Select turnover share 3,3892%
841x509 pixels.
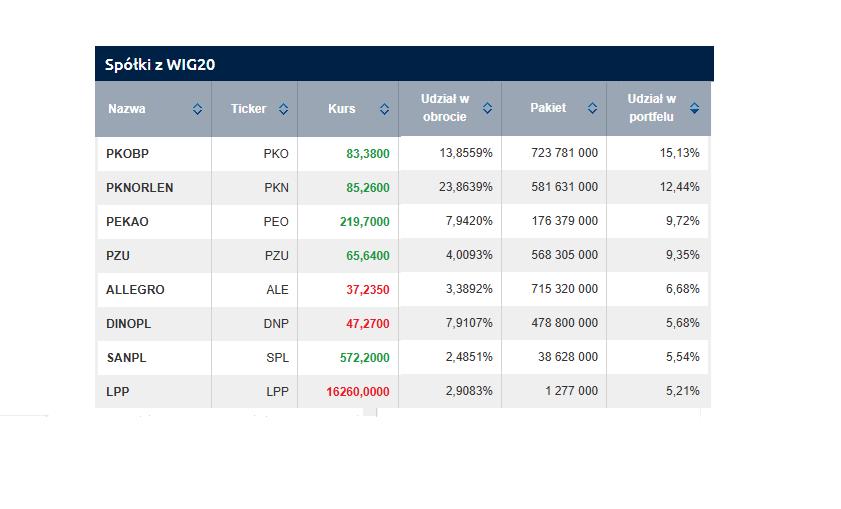click(x=469, y=289)
